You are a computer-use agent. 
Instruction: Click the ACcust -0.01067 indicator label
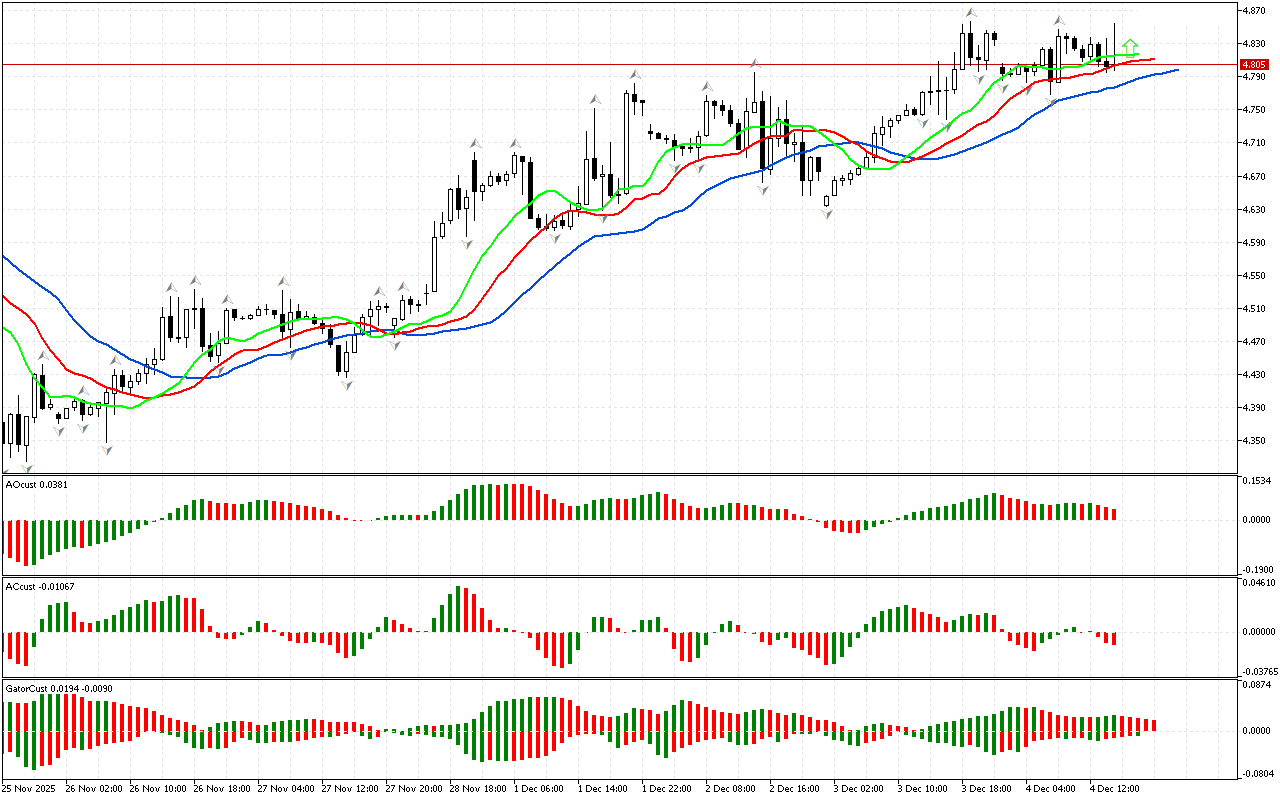(40, 585)
